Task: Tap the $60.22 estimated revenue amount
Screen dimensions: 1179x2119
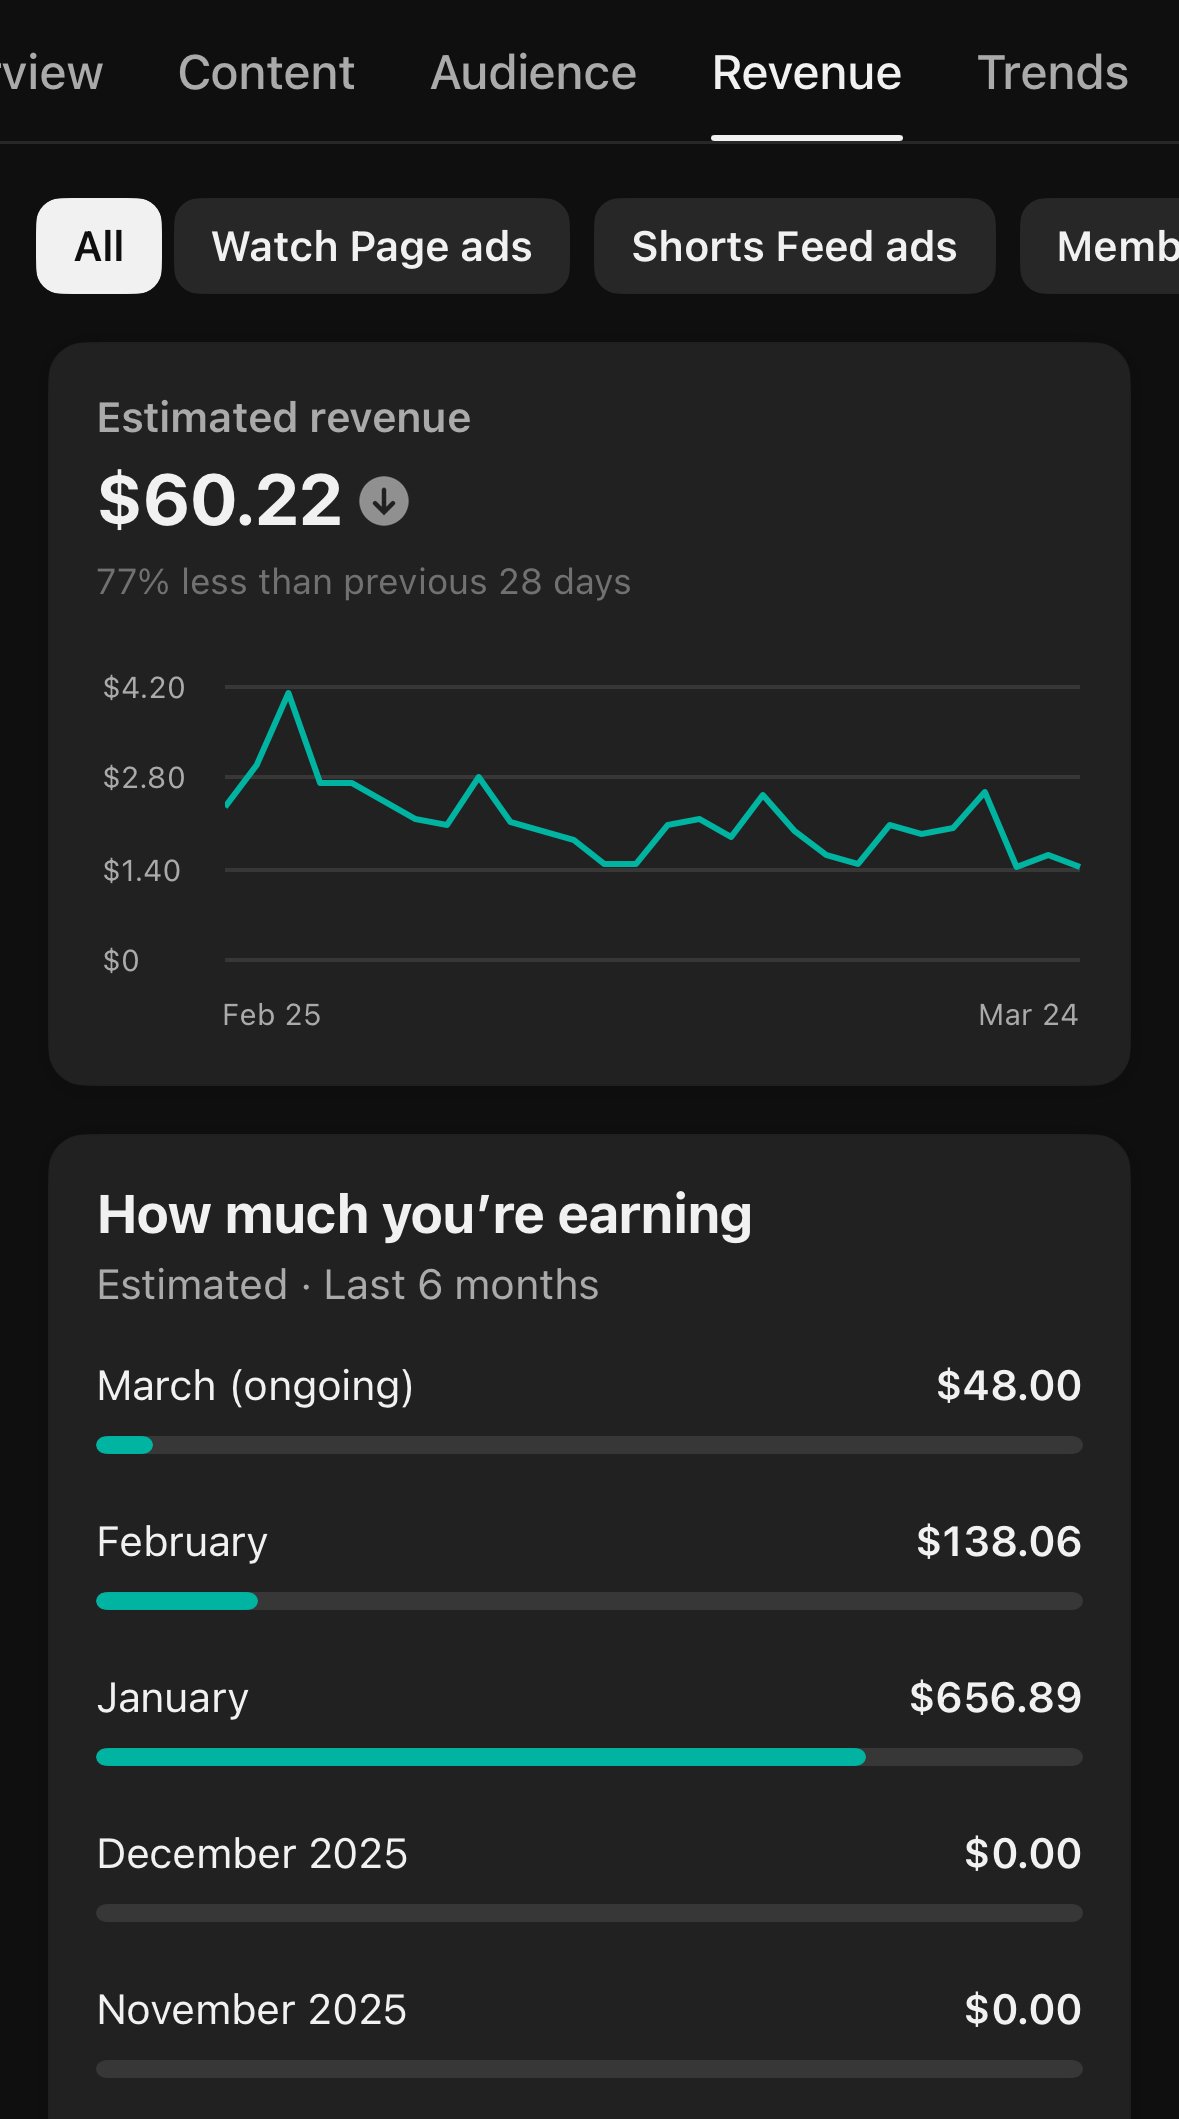Action: pos(220,500)
